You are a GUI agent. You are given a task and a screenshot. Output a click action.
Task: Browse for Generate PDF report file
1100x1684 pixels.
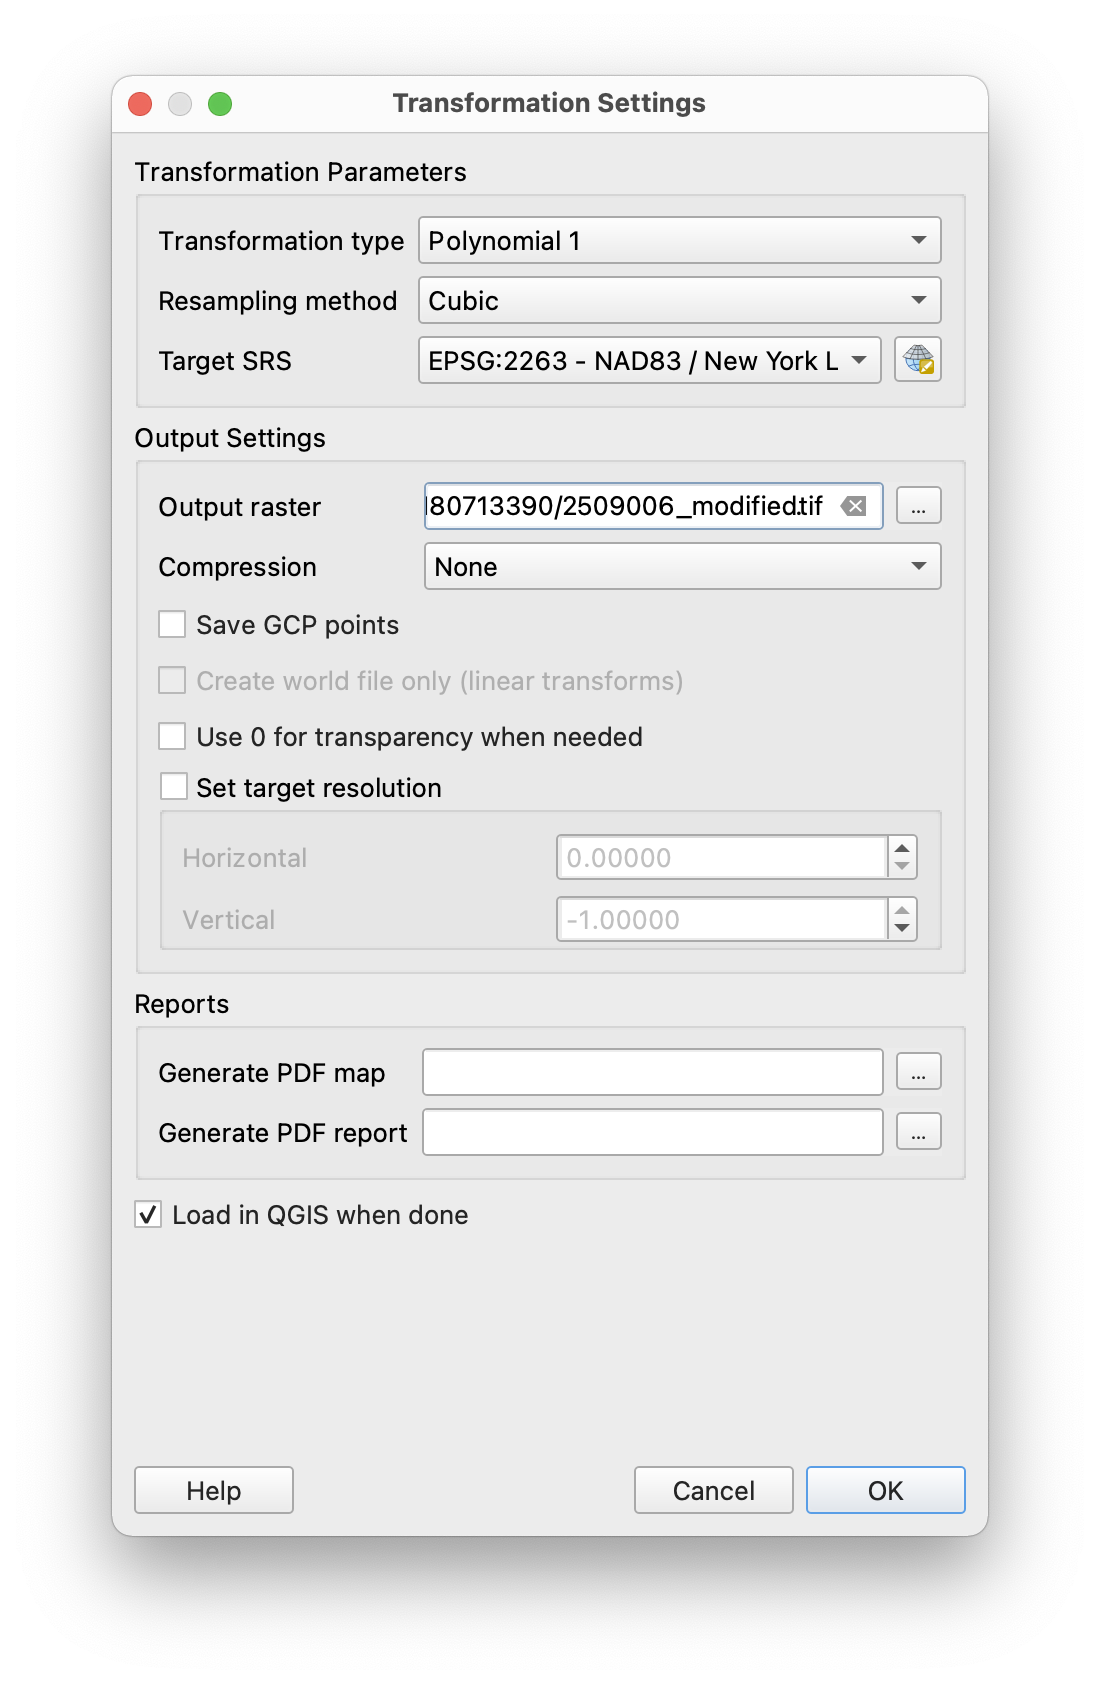click(918, 1132)
